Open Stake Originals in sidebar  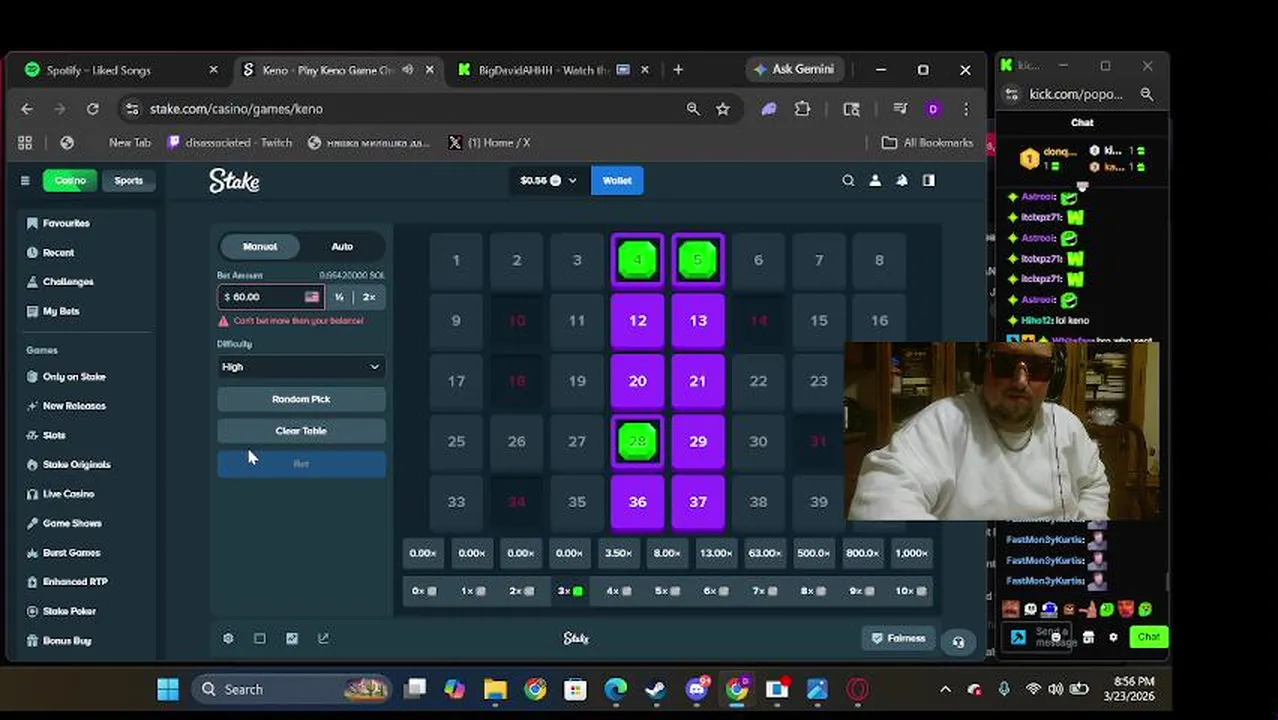coord(76,464)
